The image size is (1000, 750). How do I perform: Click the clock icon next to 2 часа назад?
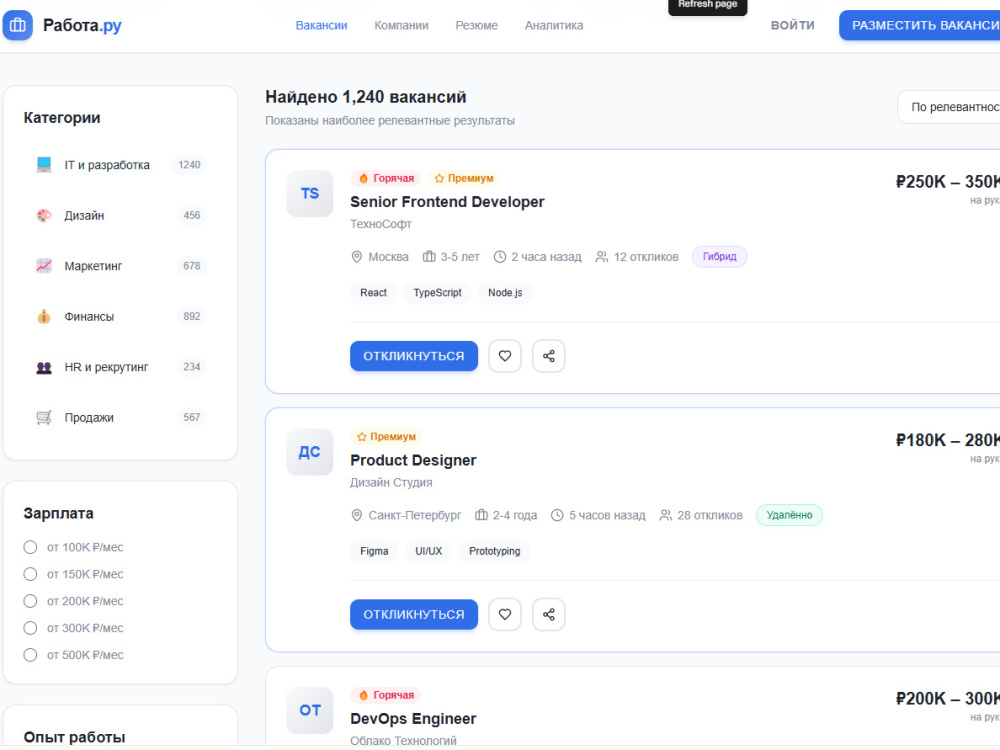pos(500,256)
